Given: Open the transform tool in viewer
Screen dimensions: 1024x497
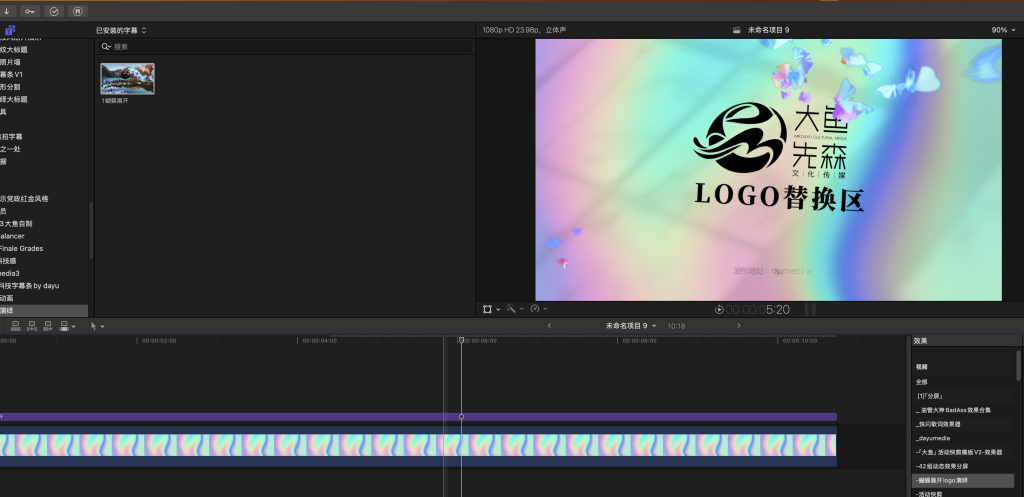Looking at the screenshot, I should (x=487, y=309).
